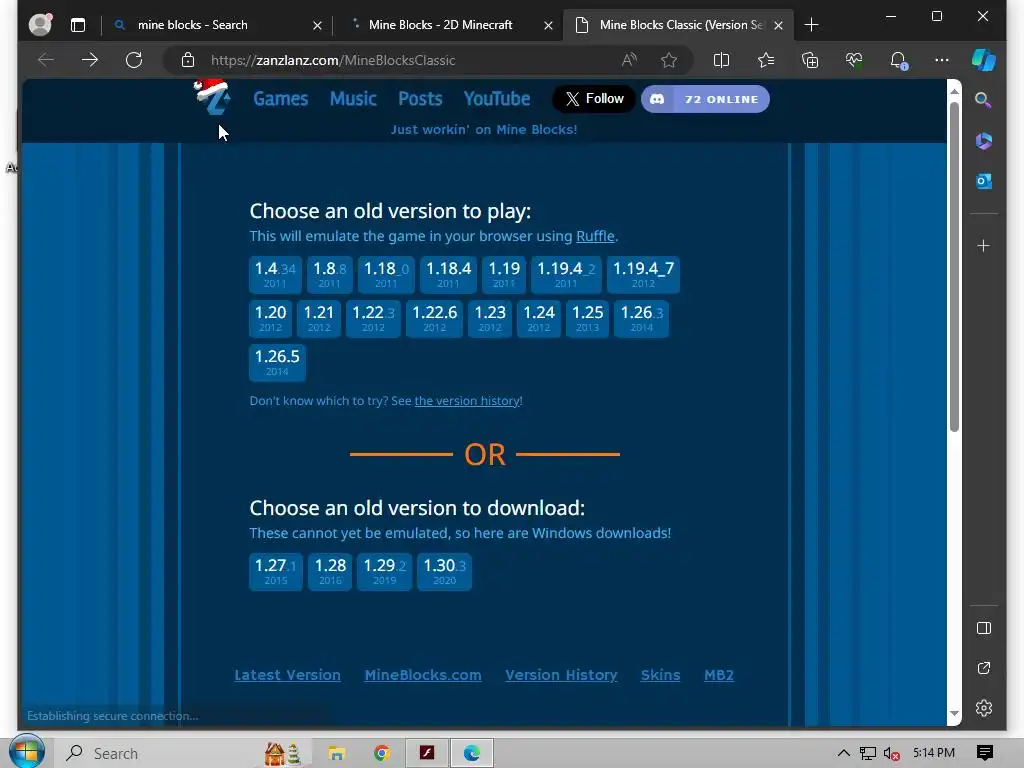
Task: Close the mine blocks Search tab
Action: (x=317, y=25)
